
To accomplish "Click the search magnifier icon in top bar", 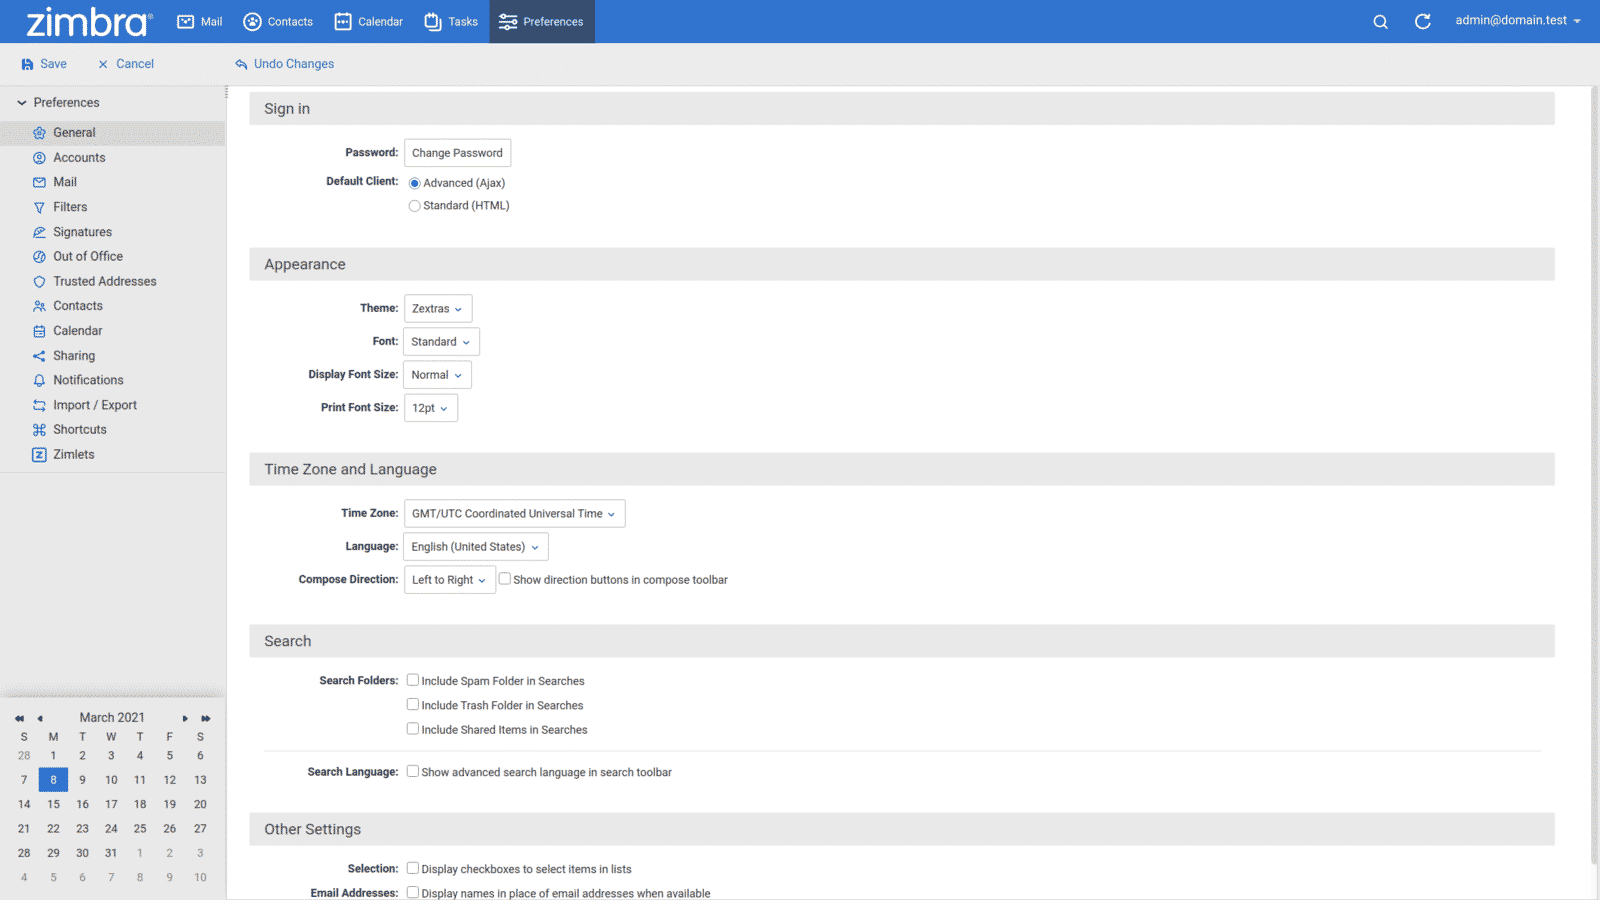I will 1380,21.
